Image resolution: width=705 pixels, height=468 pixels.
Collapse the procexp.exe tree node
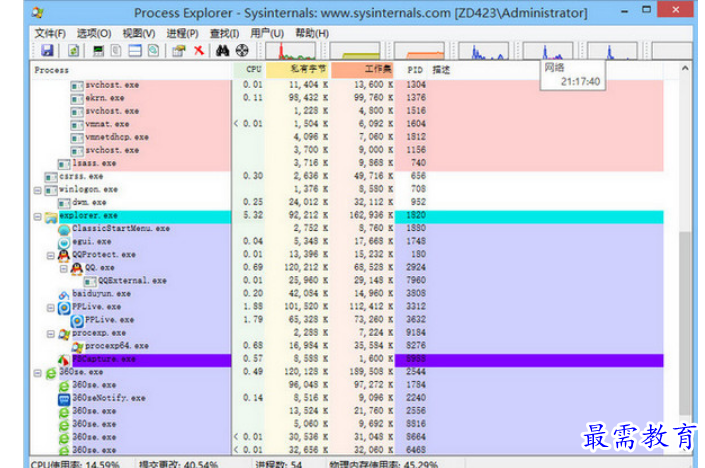tap(51, 334)
